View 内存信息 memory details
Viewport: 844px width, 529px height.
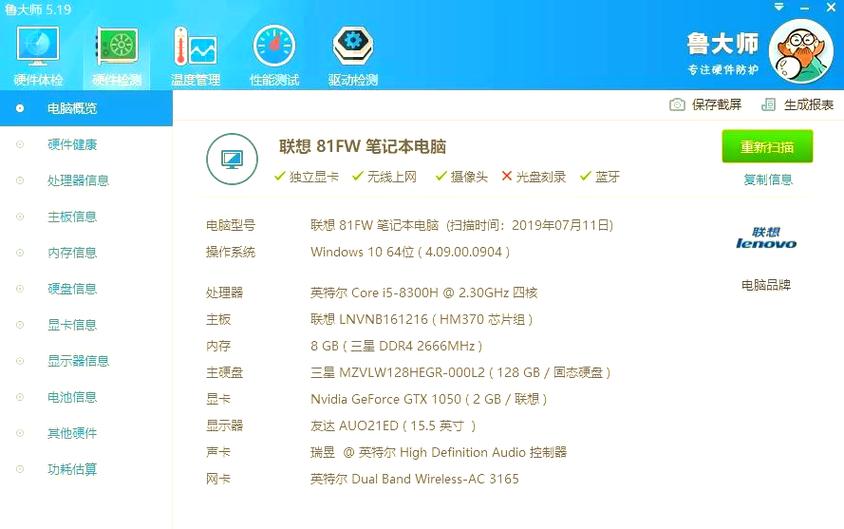[x=72, y=253]
